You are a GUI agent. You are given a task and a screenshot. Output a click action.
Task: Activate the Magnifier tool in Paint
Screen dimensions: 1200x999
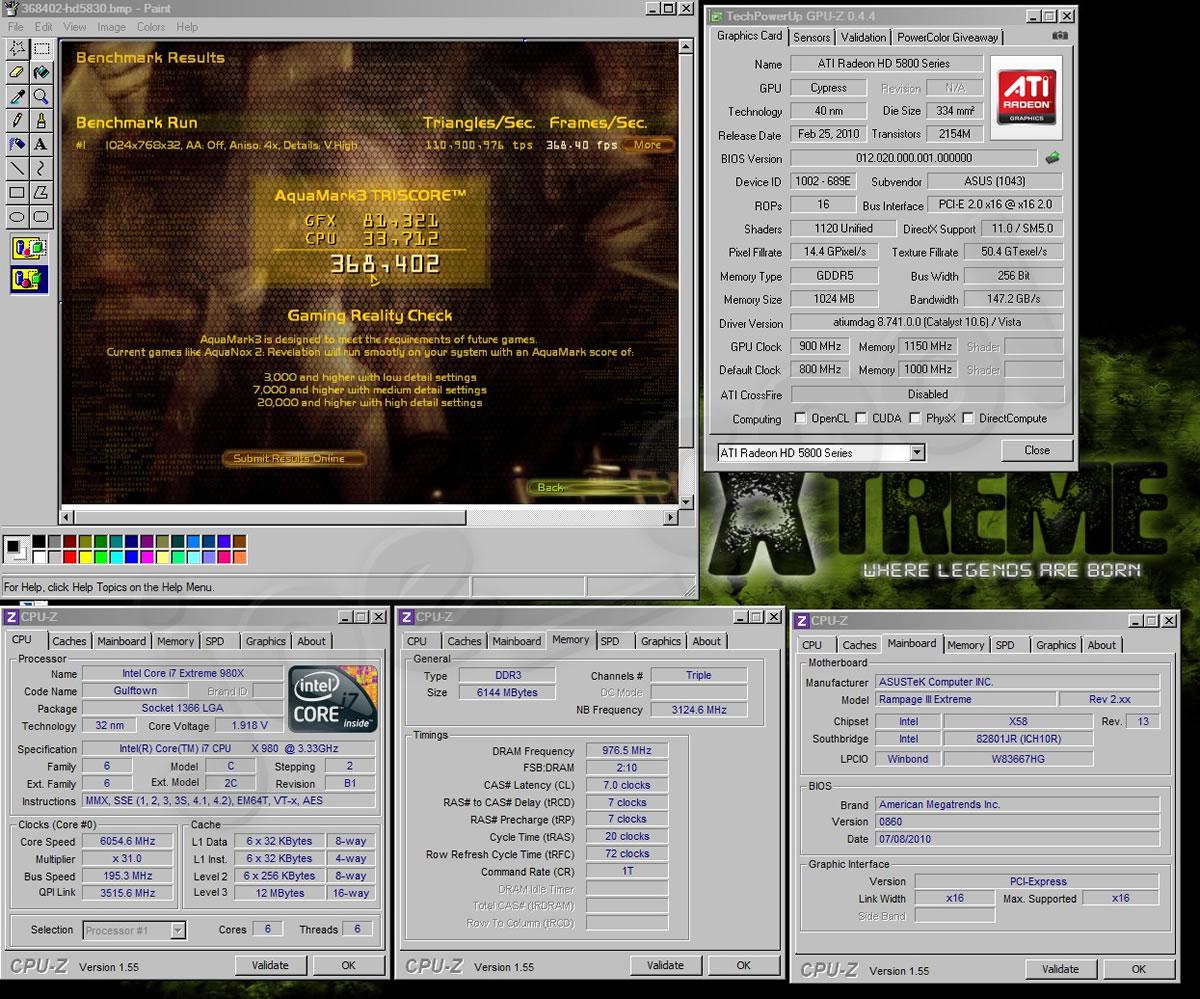[x=41, y=96]
